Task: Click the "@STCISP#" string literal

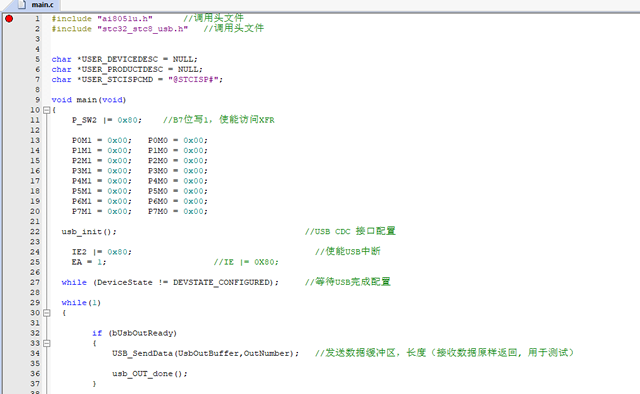Action: pyautogui.click(x=193, y=80)
